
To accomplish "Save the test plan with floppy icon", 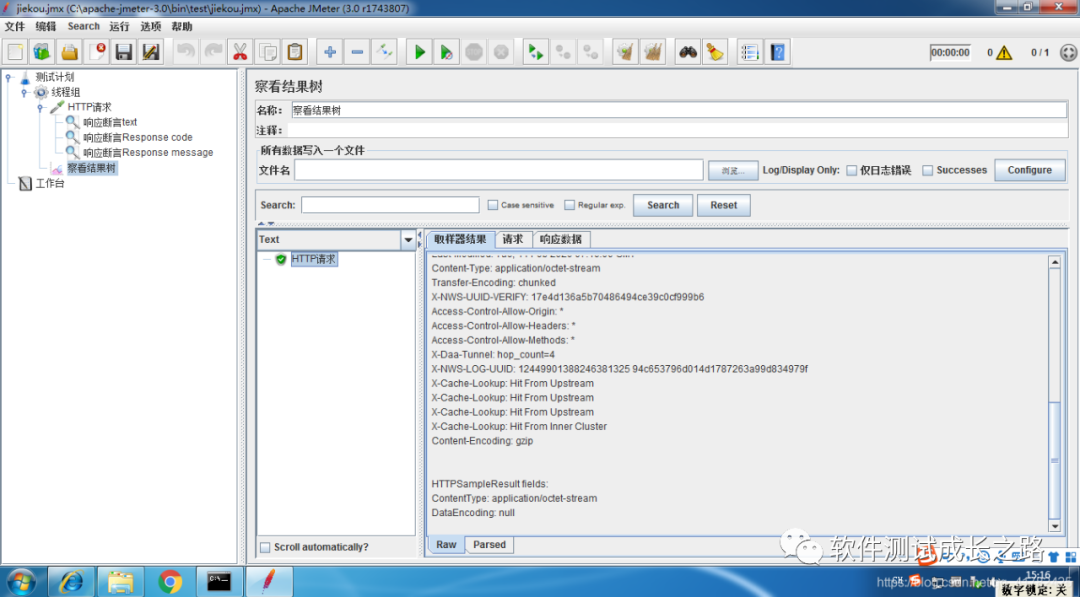I will [x=124, y=52].
